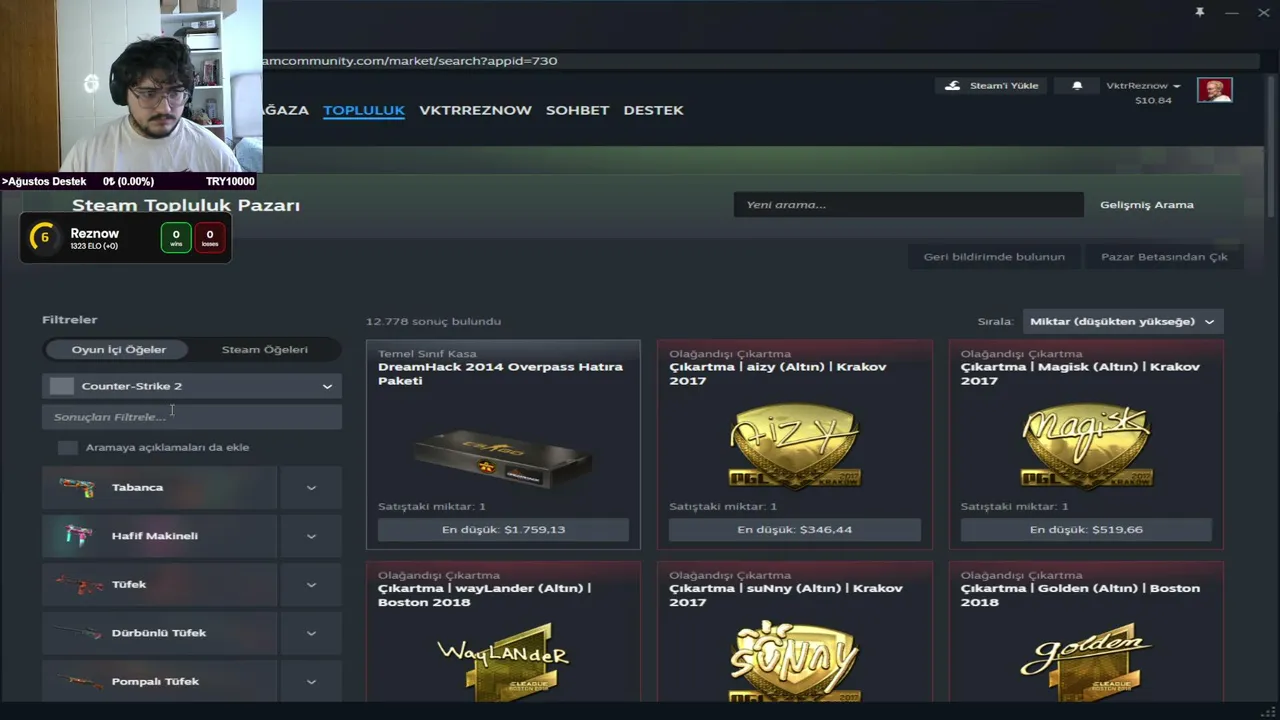The width and height of the screenshot is (1280, 720).
Task: Click the En düşük: $519,66 price button
Action: (1086, 530)
